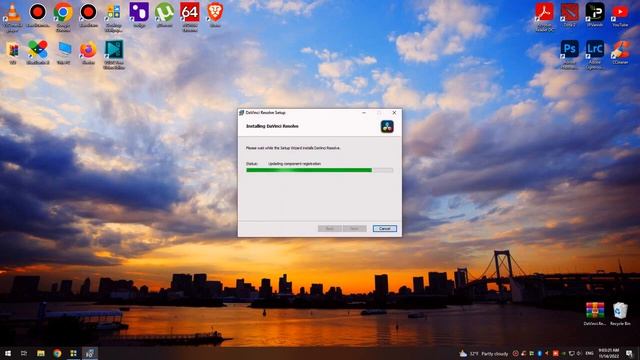
Task: Open the purple desktop shortcut icon
Action: [139, 15]
